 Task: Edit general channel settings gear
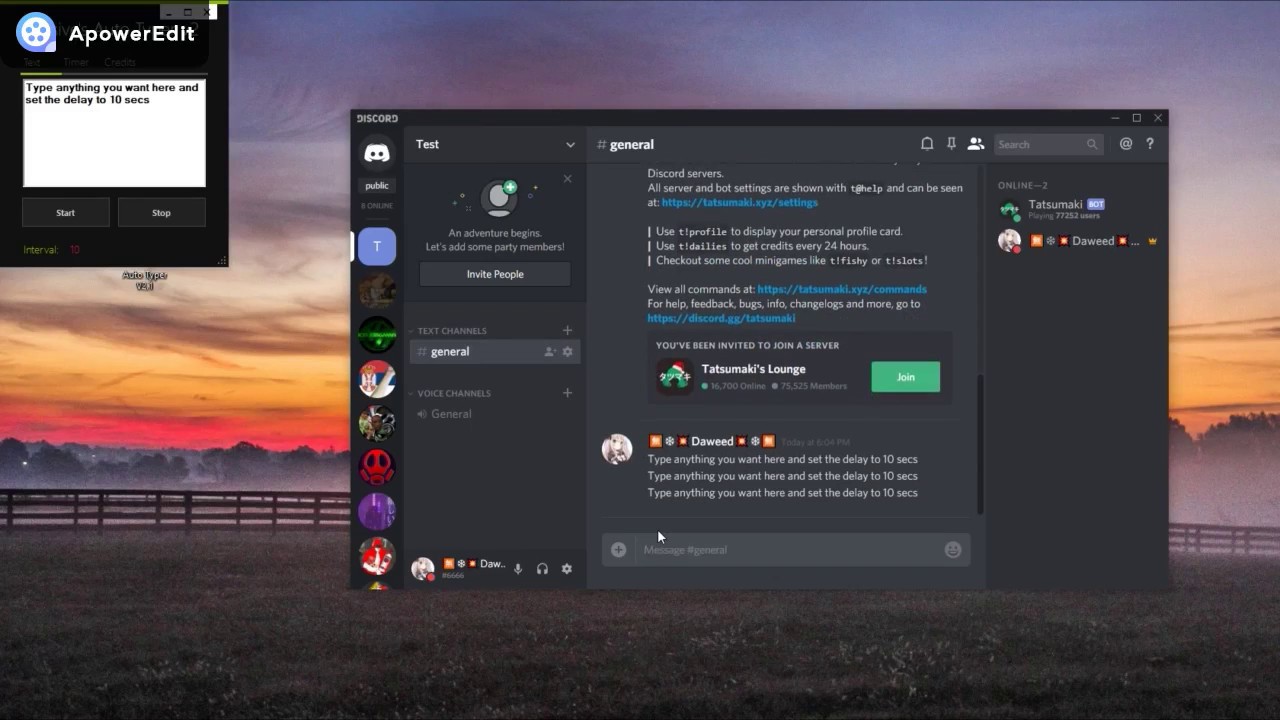568,352
